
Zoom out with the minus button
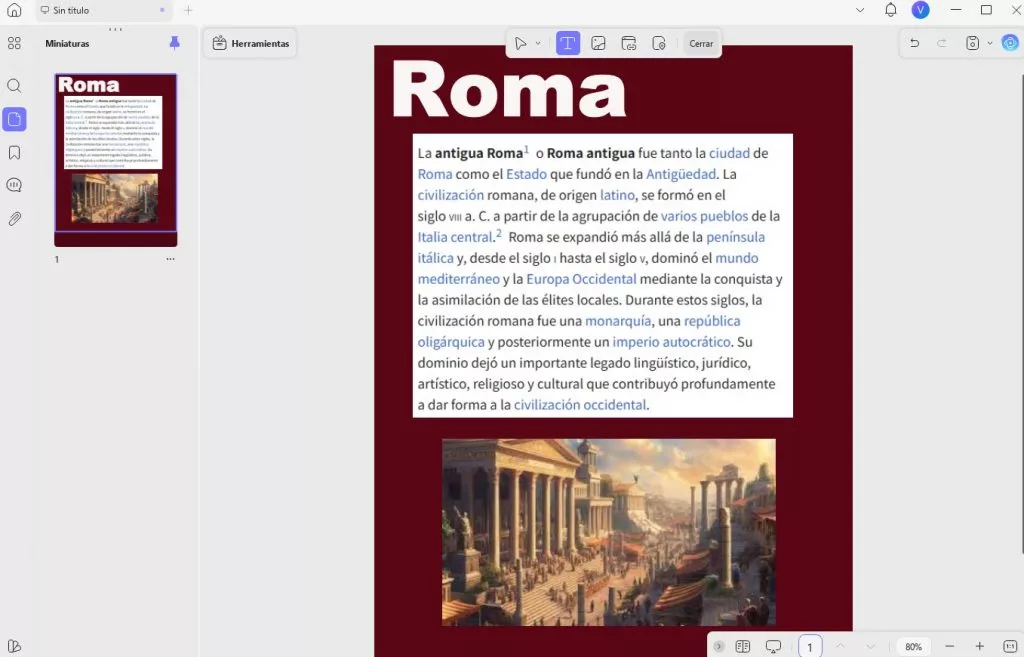pos(950,647)
